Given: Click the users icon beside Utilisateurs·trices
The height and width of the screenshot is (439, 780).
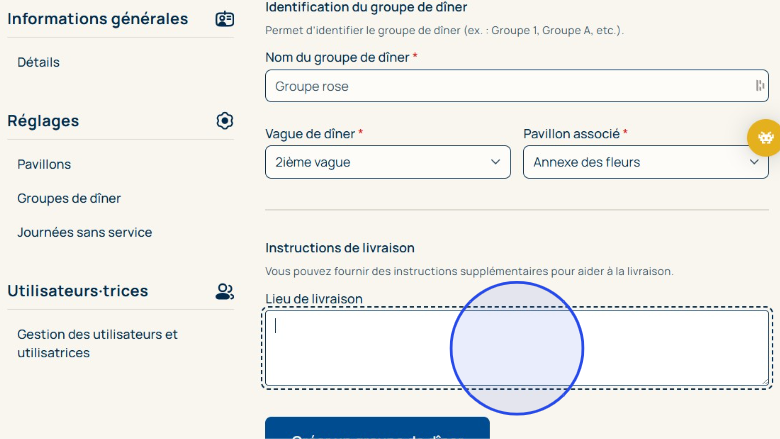Looking at the screenshot, I should 225,291.
